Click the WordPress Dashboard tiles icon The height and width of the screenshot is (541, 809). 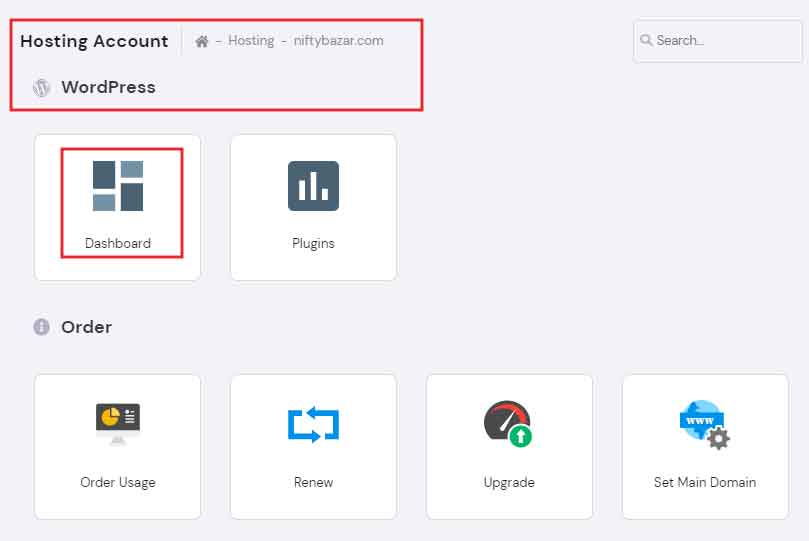point(118,186)
